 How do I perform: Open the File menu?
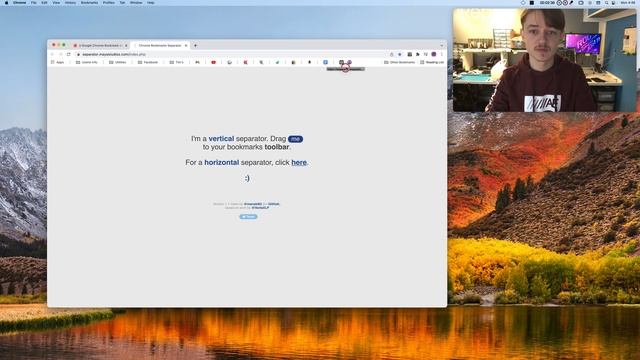tap(34, 2)
